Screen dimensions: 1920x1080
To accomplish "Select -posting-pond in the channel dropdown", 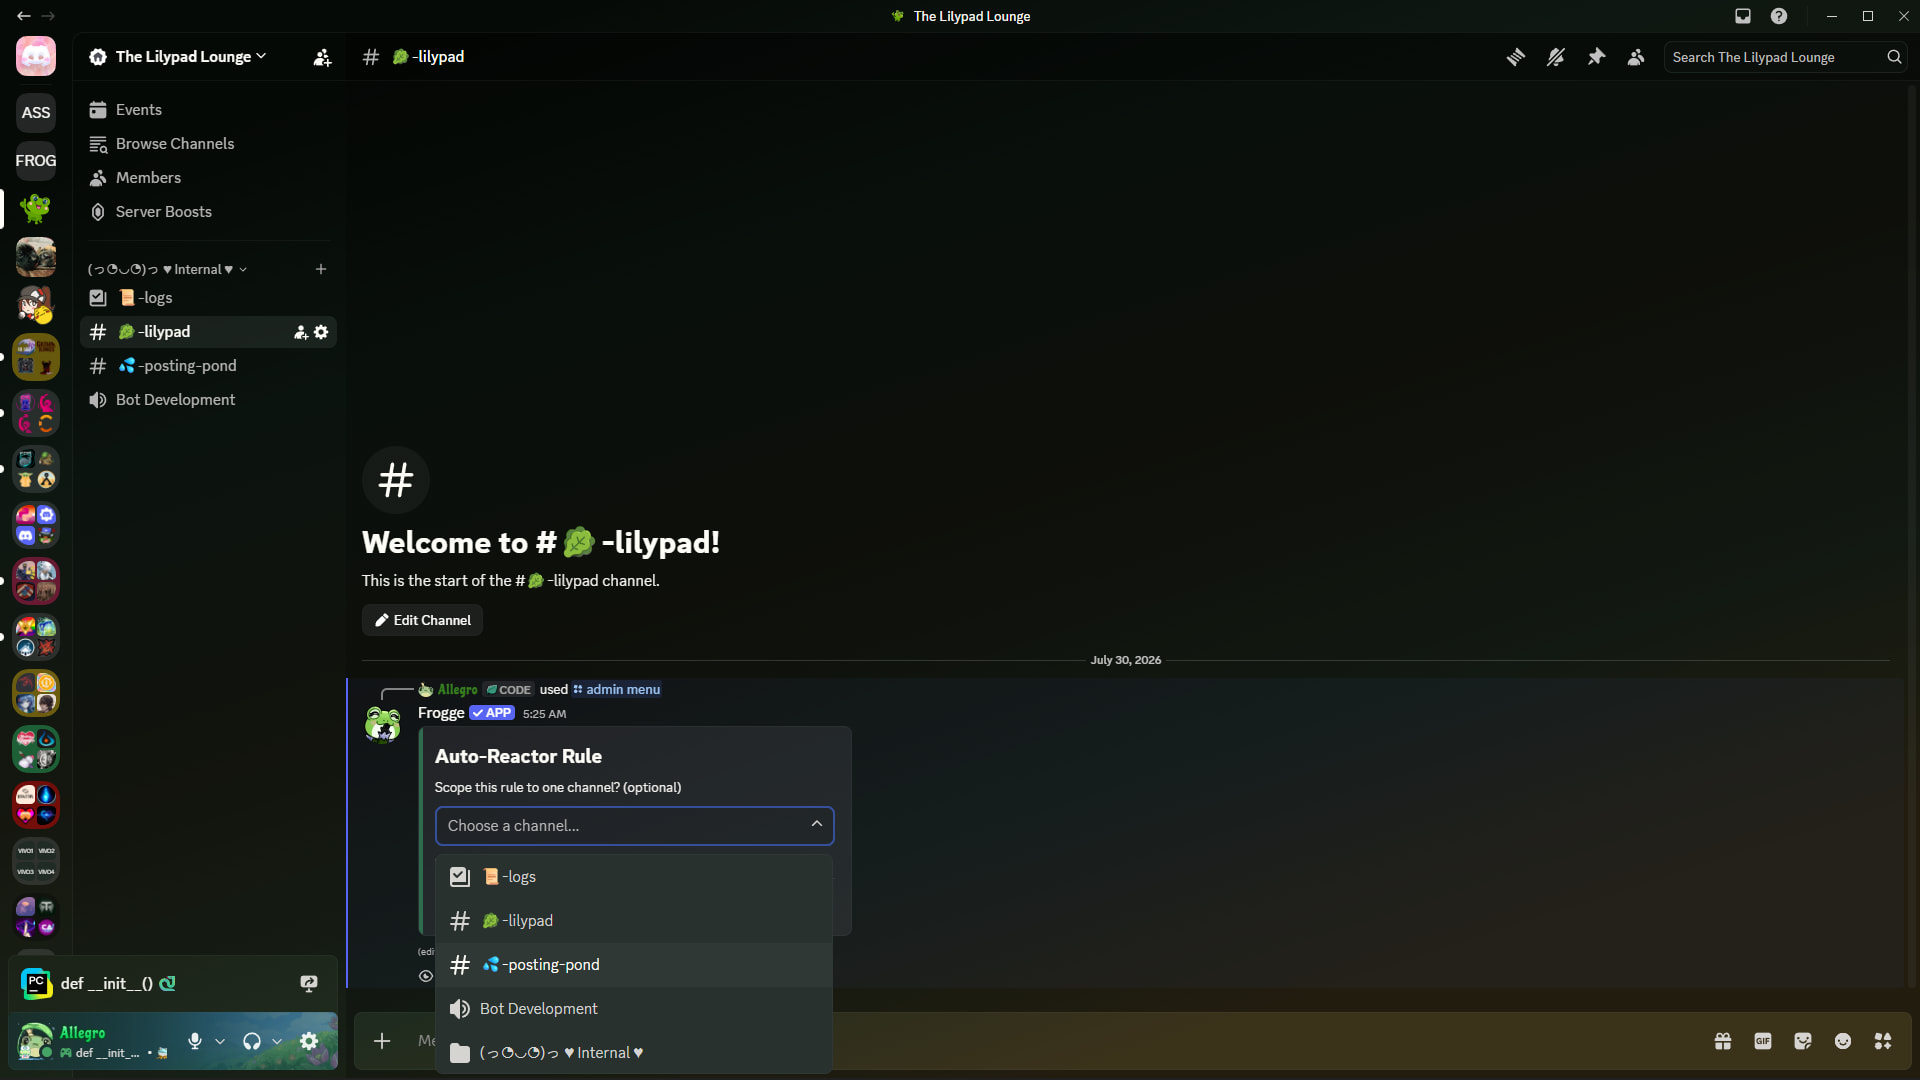I will (x=634, y=965).
